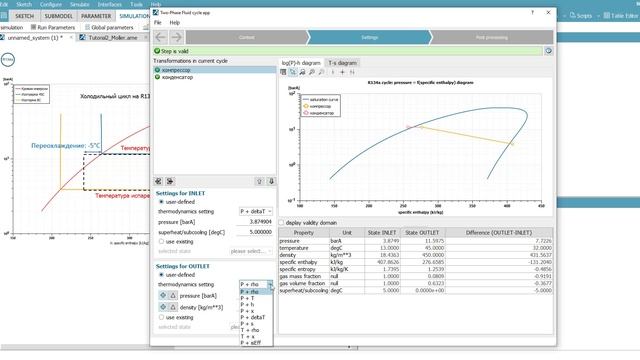Click density row in properties table
640x360 pixels.
416,255
